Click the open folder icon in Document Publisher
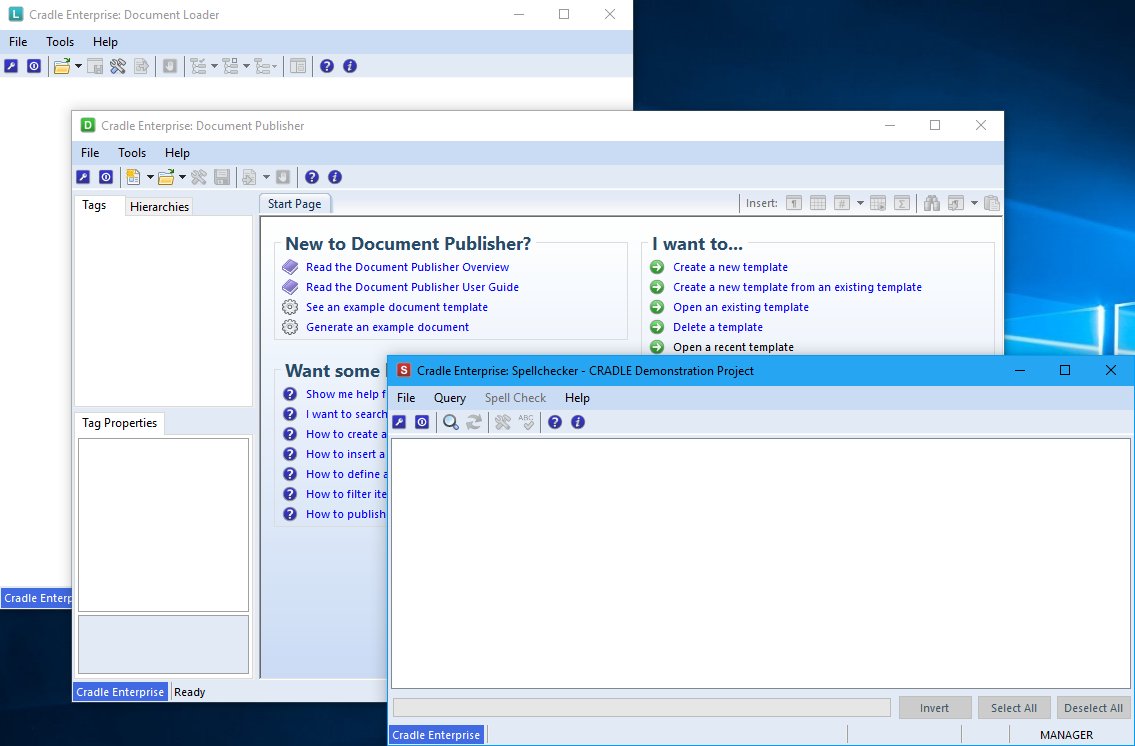1135x746 pixels. [166, 177]
